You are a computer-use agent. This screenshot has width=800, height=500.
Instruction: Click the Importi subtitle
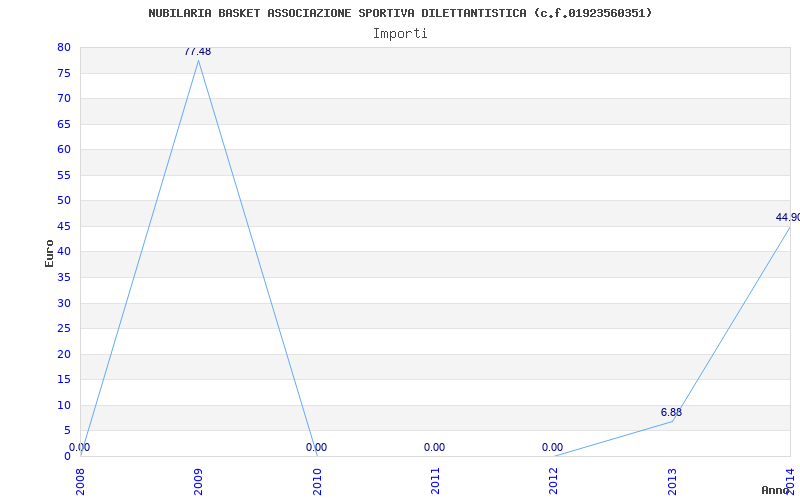pos(400,34)
